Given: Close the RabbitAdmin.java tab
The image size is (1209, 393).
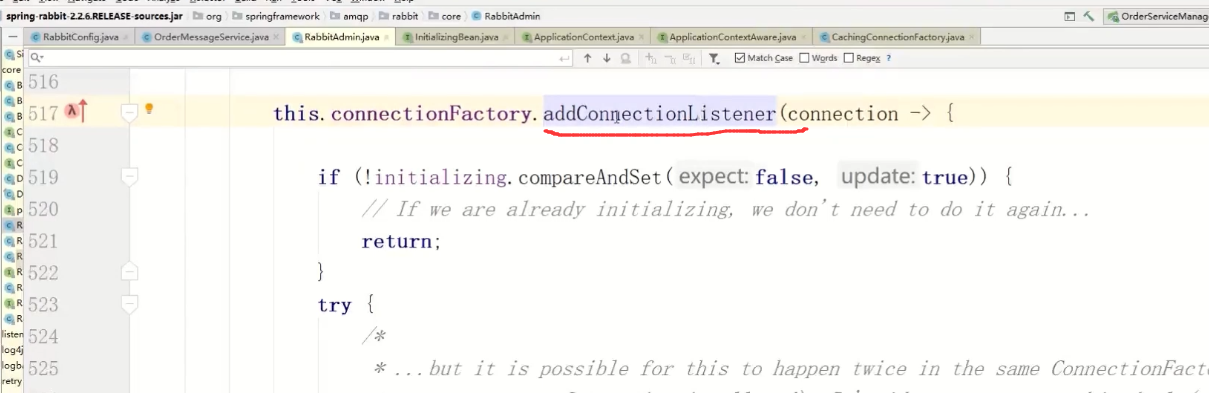Looking at the screenshot, I should 388,37.
